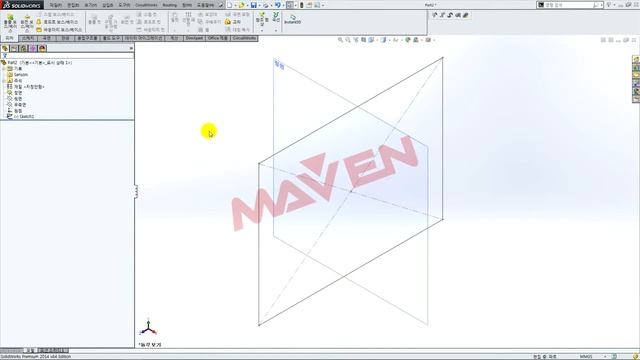The width and height of the screenshot is (640, 360).
Task: Open Design Library task pane tab
Action: (x=636, y=67)
